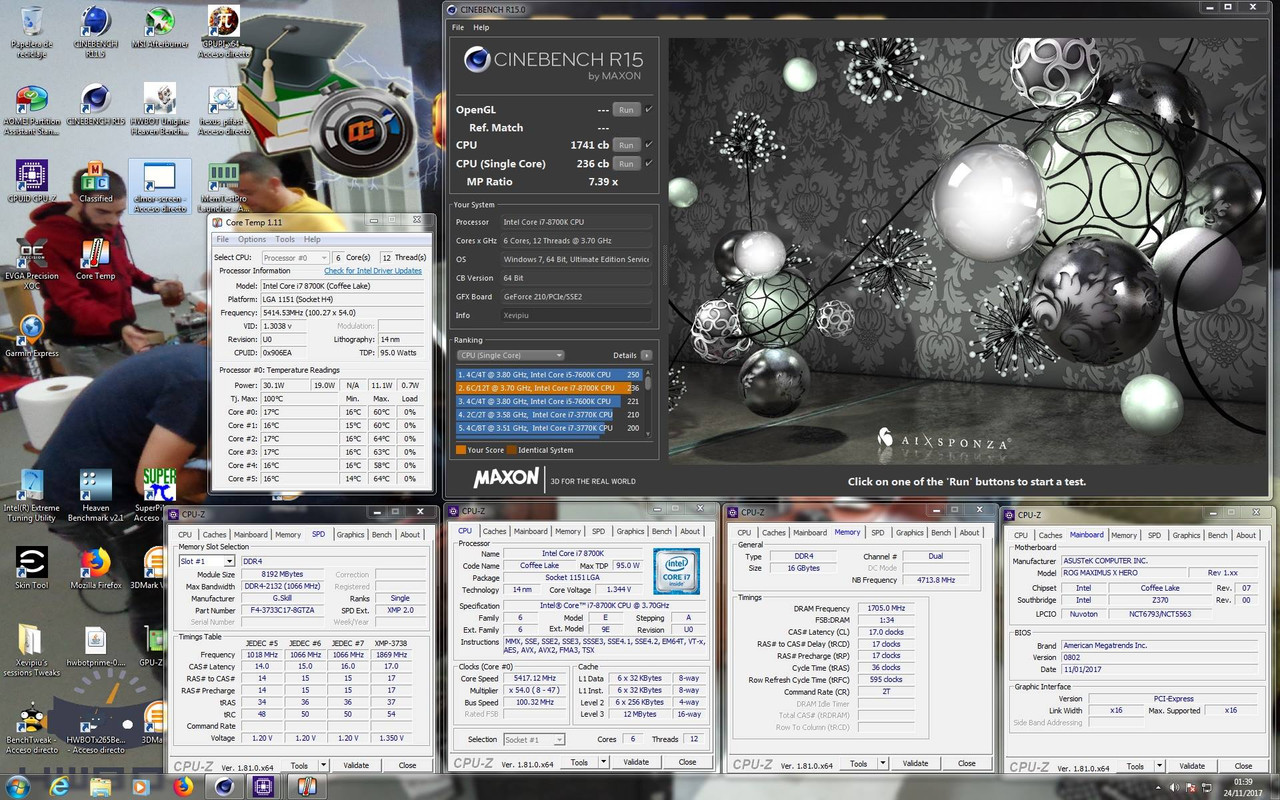Open Tools dropdown arrow in Memory CPU-Z window

[x=882, y=763]
